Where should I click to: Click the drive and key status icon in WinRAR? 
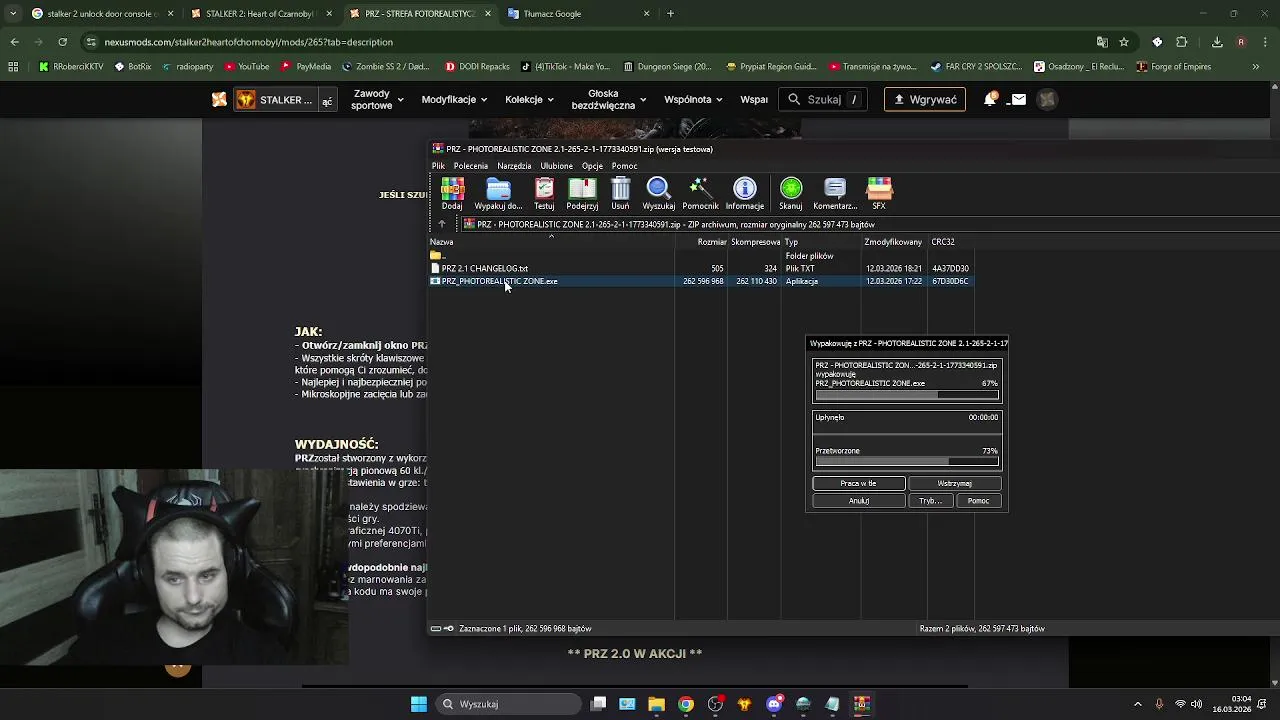coord(441,629)
